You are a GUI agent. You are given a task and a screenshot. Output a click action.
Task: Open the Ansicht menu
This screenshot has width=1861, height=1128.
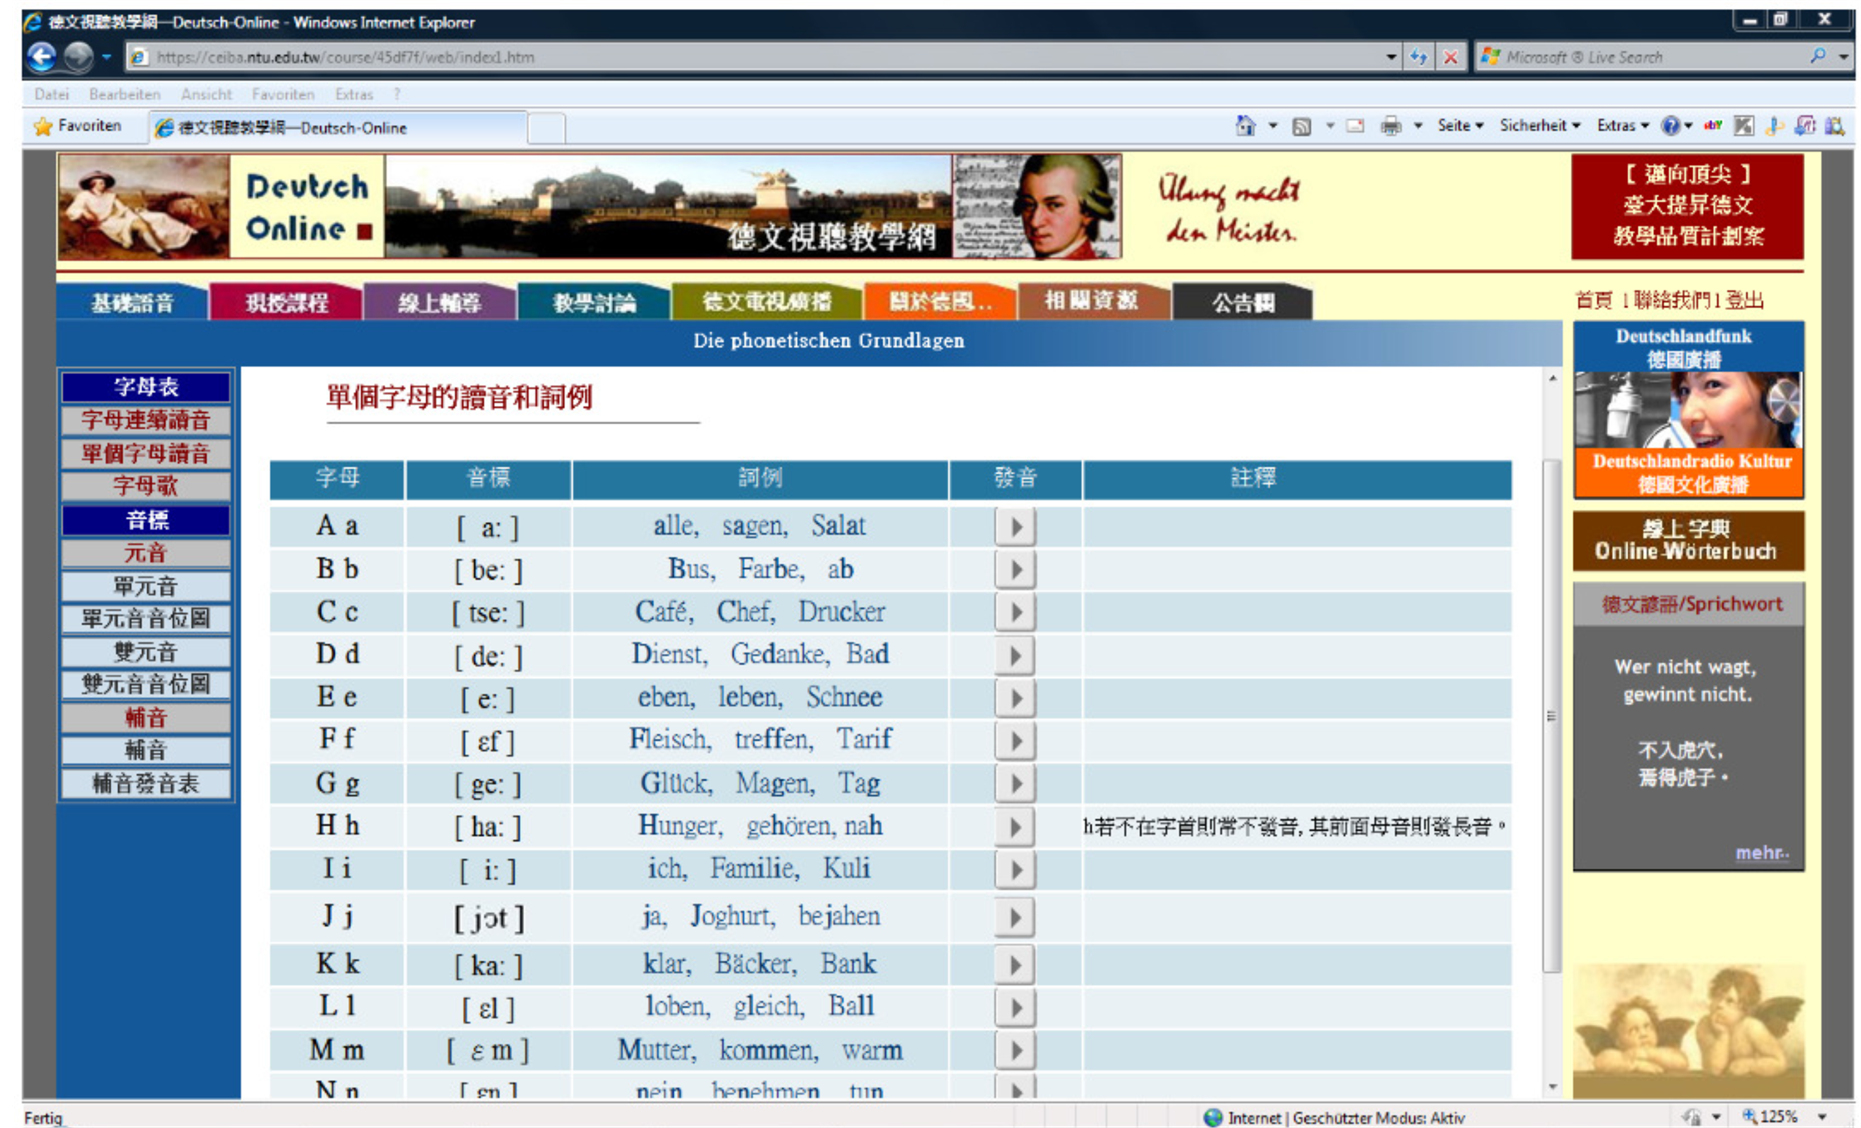206,94
